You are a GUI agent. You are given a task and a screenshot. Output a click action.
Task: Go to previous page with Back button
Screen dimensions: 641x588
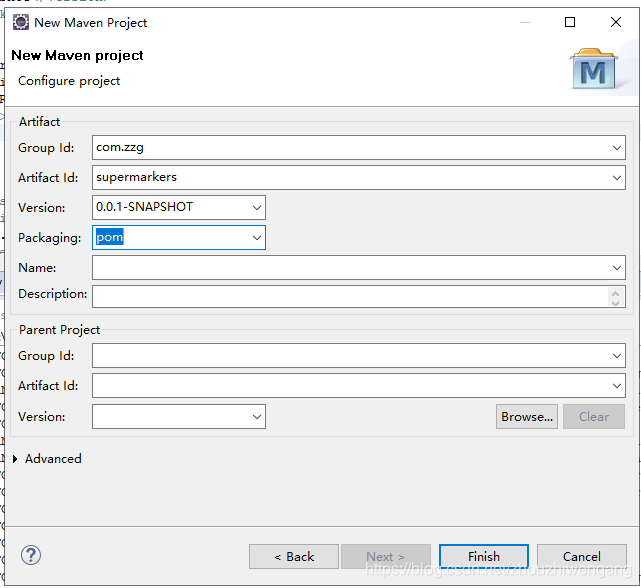tap(294, 557)
